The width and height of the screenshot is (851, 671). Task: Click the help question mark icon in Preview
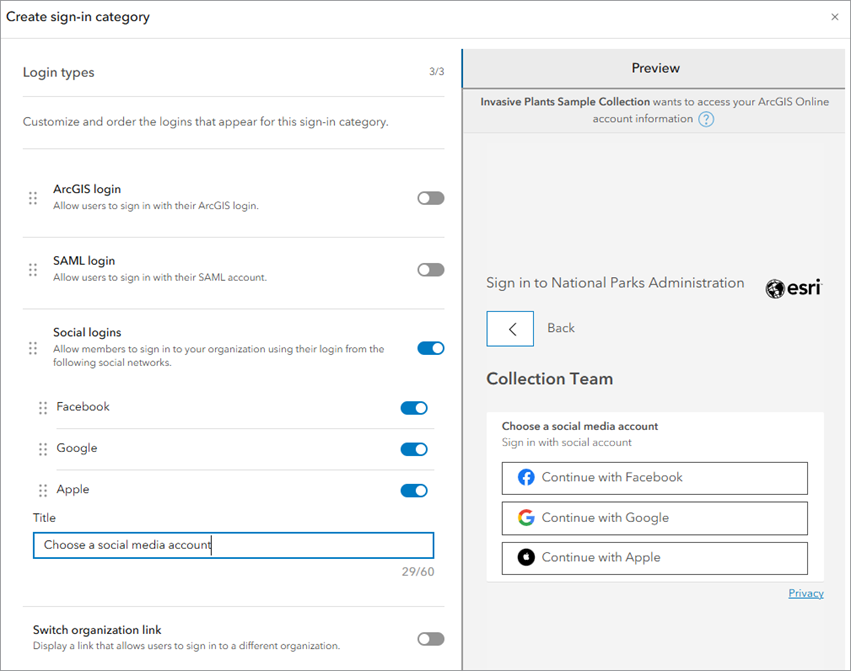coord(707,119)
